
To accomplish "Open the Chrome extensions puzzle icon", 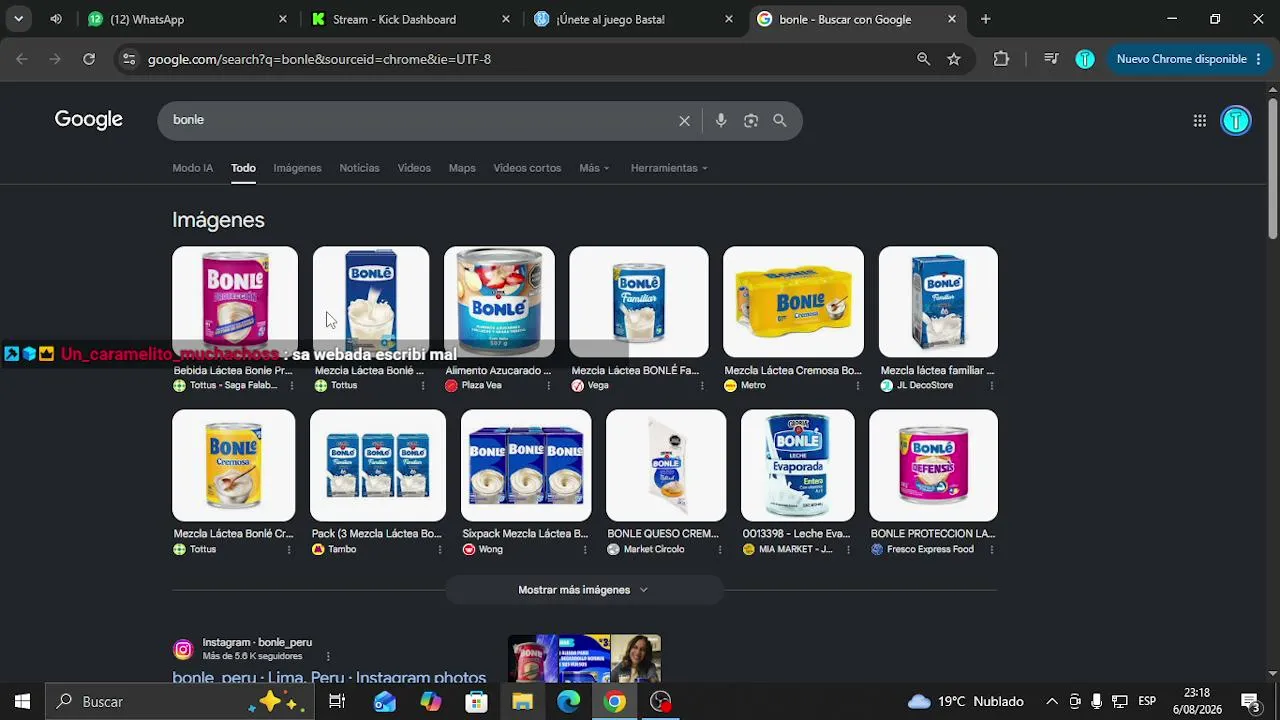I will coord(1001,59).
